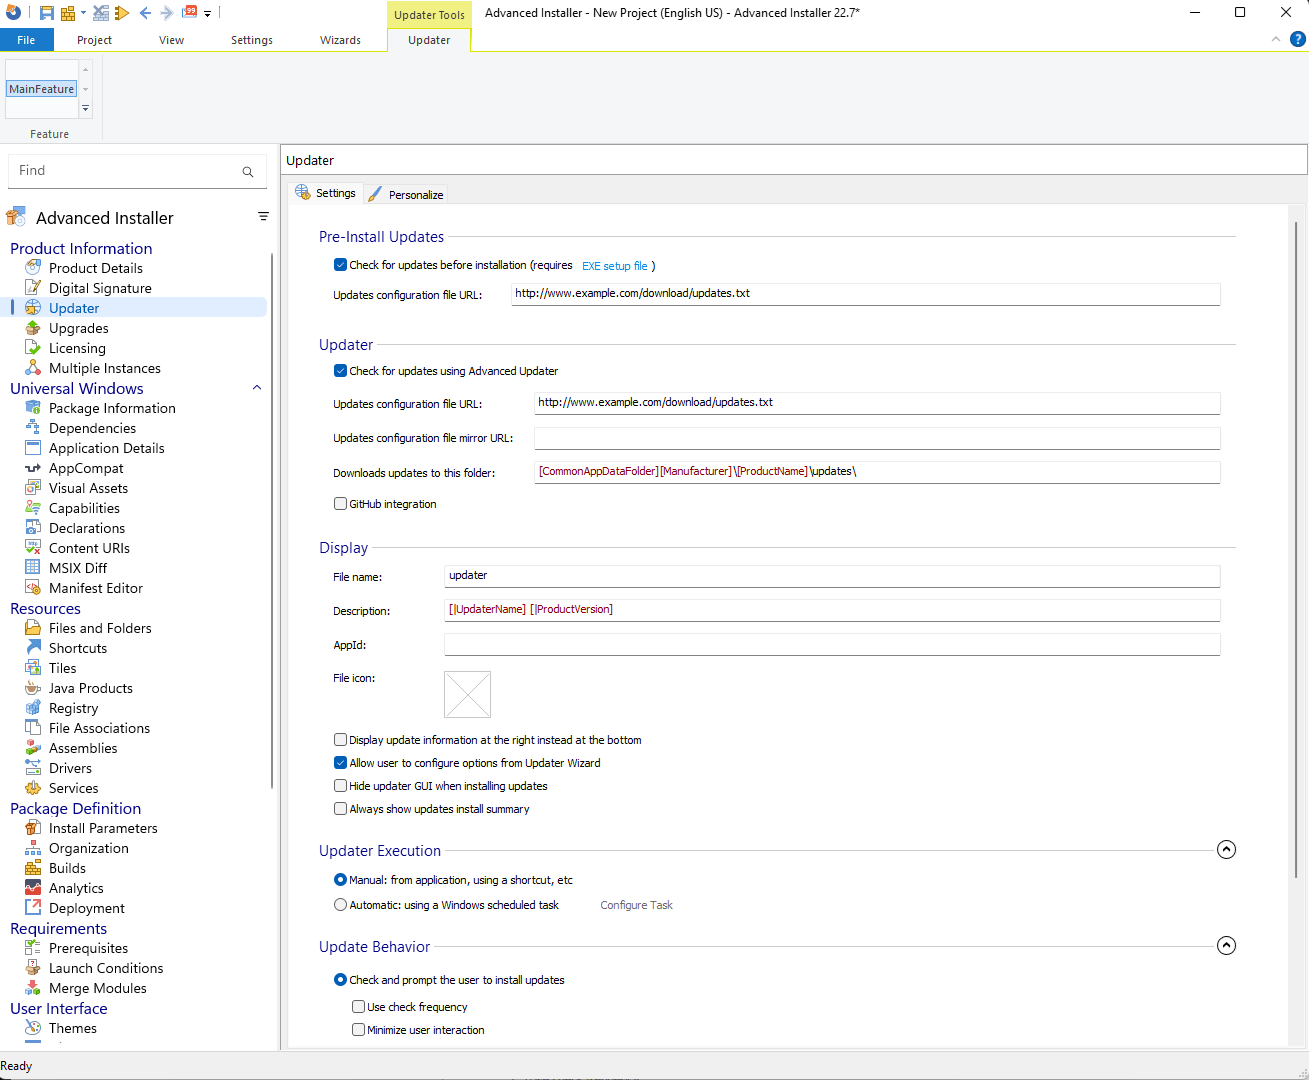Open the Registry resources page
This screenshot has height=1080, width=1309.
coord(75,707)
